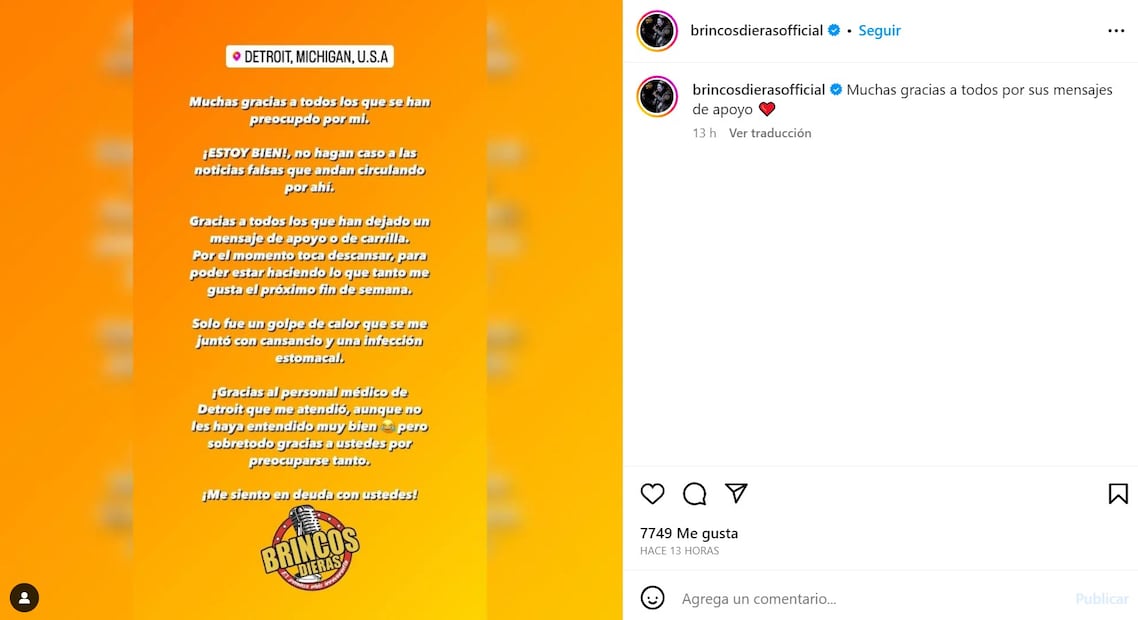Click the tagged people icon on the image

[x=24, y=597]
